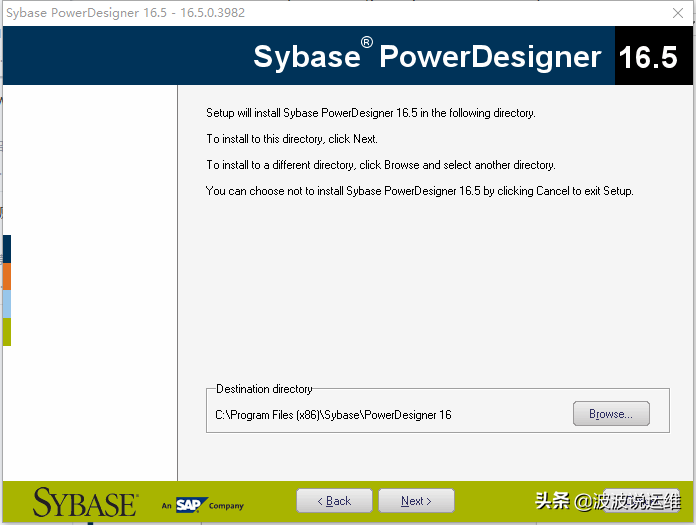
Task: Click the line about clicking Cancel to exit Setup
Action: pos(419,191)
